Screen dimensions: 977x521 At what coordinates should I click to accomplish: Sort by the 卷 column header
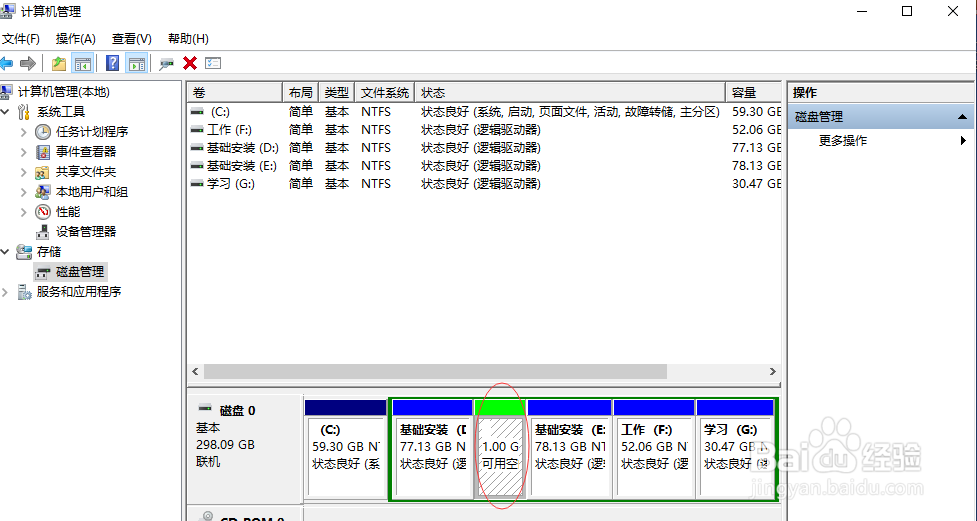click(235, 92)
